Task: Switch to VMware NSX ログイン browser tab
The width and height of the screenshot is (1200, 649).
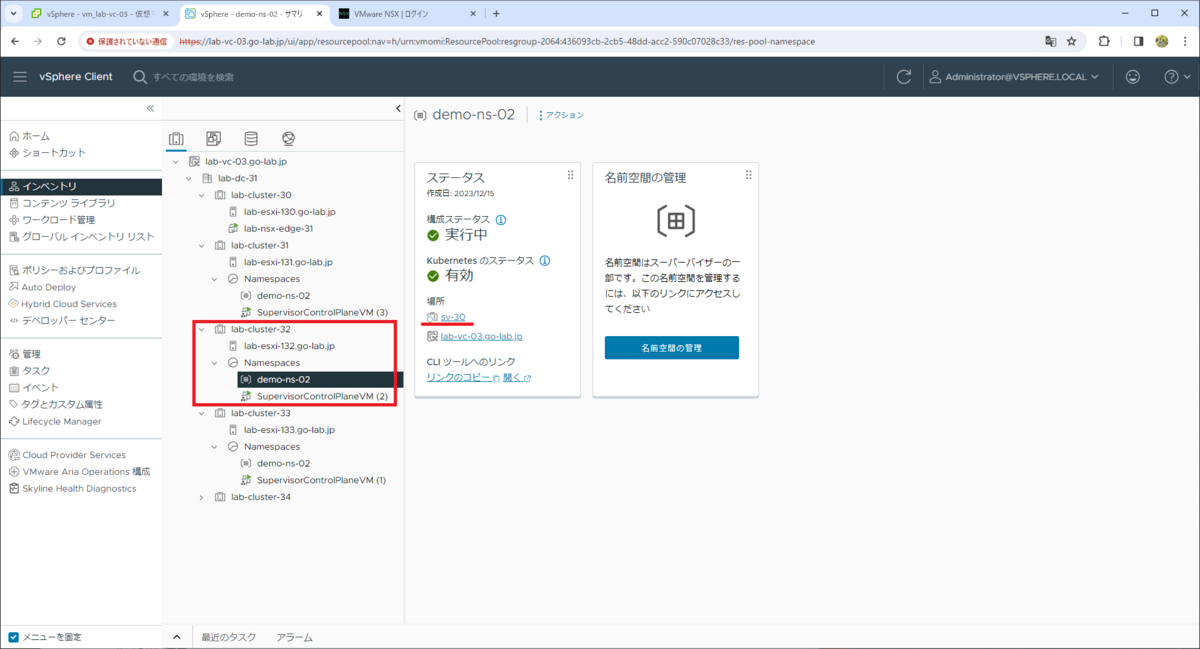Action: pyautogui.click(x=406, y=14)
